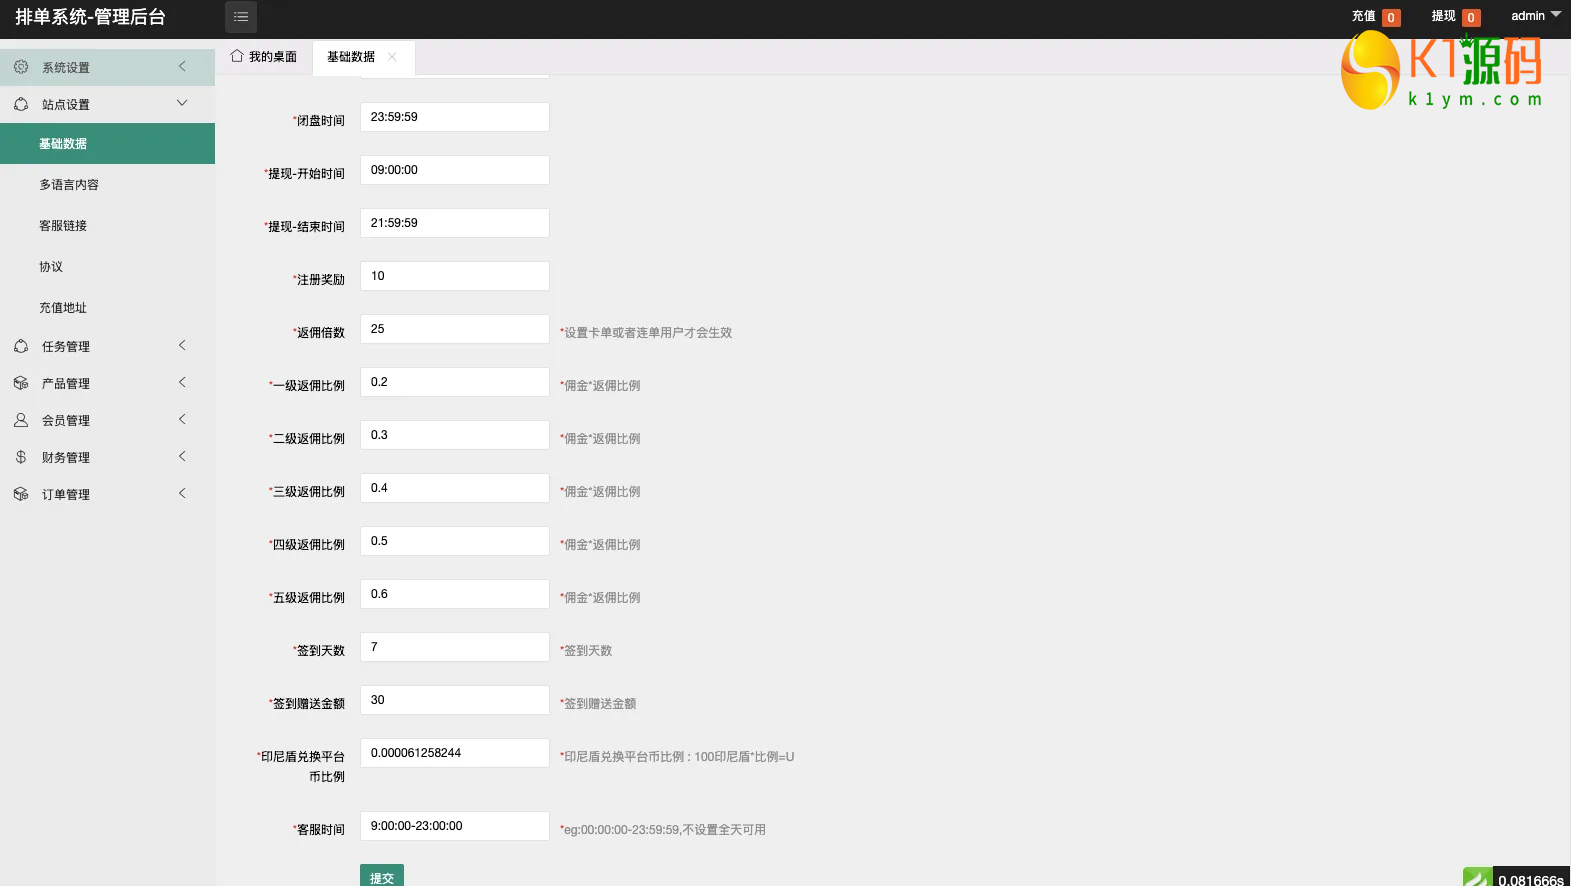Open the 会员管理 menu item
This screenshot has height=886, width=1571.
point(108,420)
